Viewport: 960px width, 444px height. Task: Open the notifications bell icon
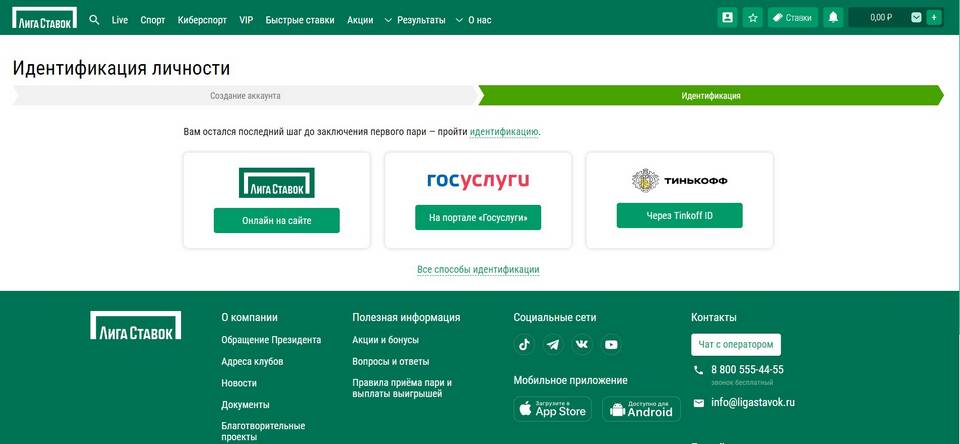[x=832, y=17]
